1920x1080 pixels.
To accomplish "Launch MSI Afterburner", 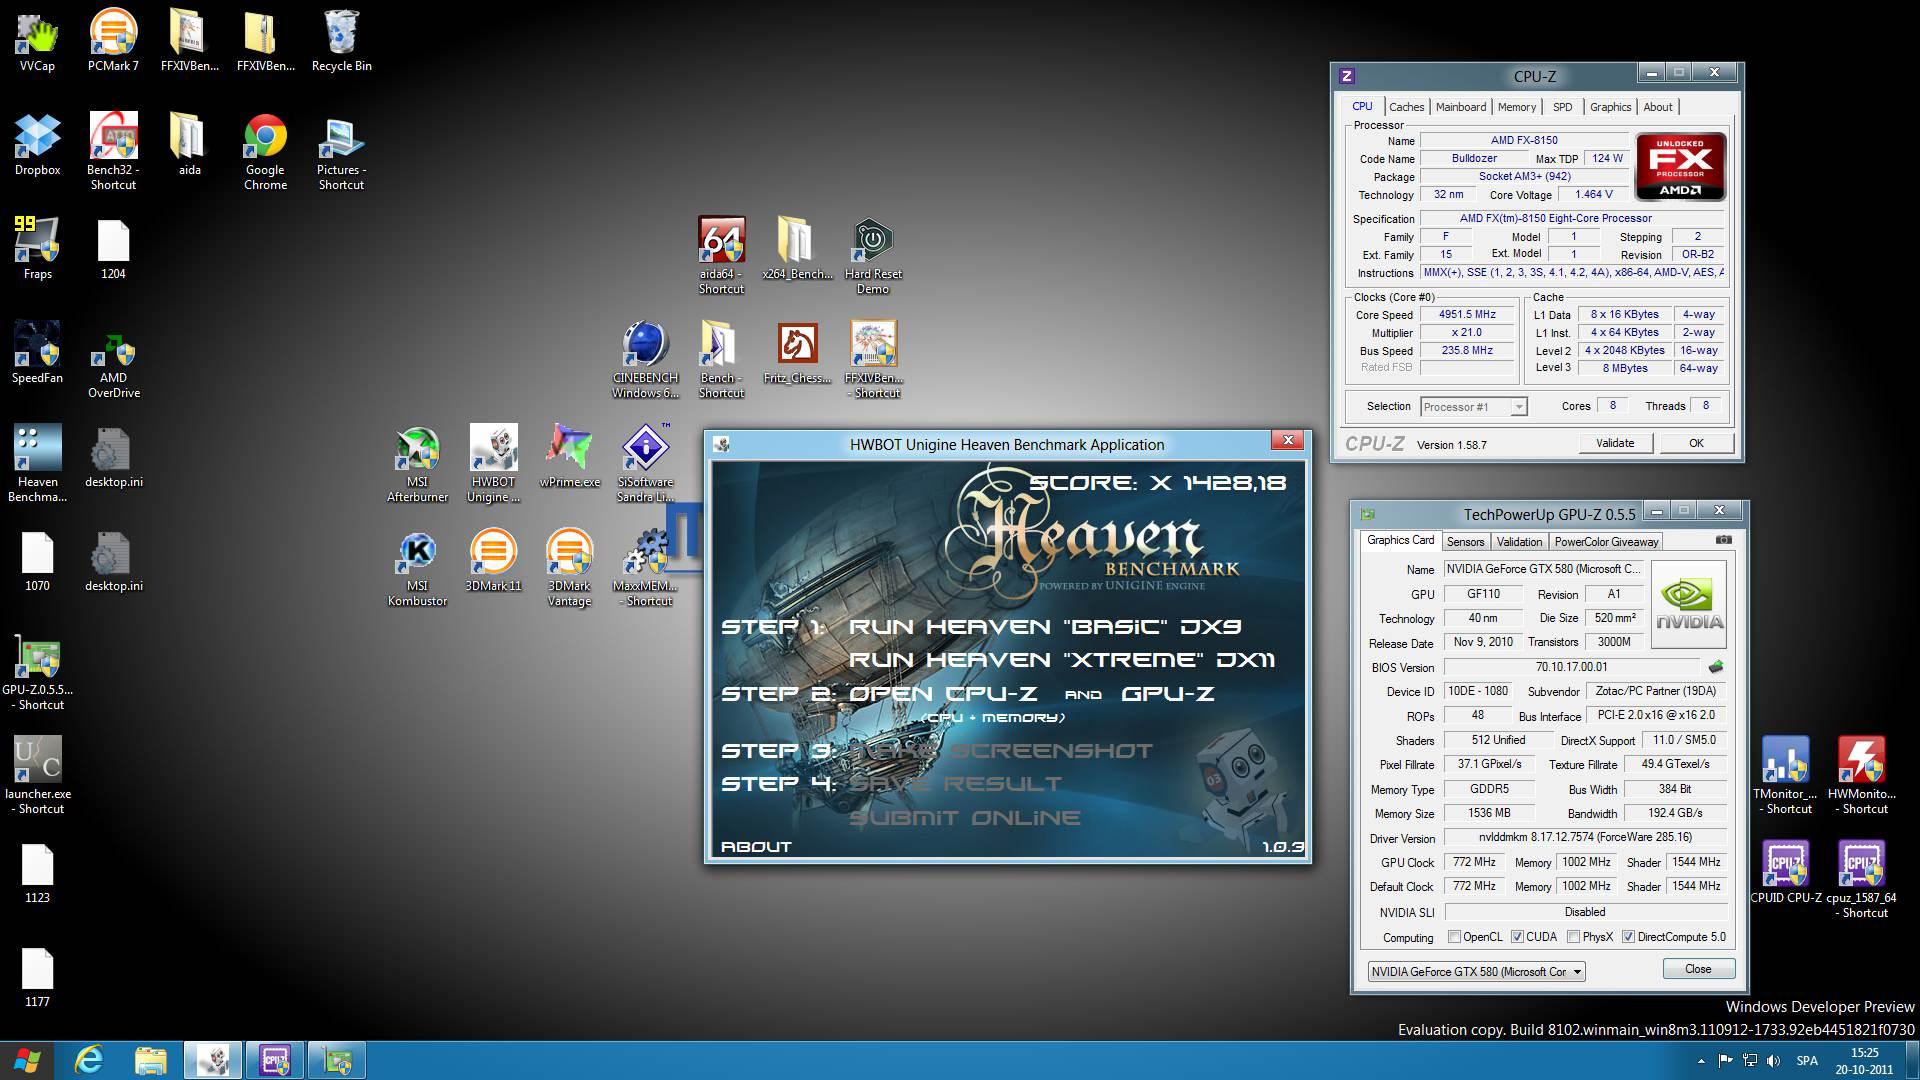I will 417,464.
